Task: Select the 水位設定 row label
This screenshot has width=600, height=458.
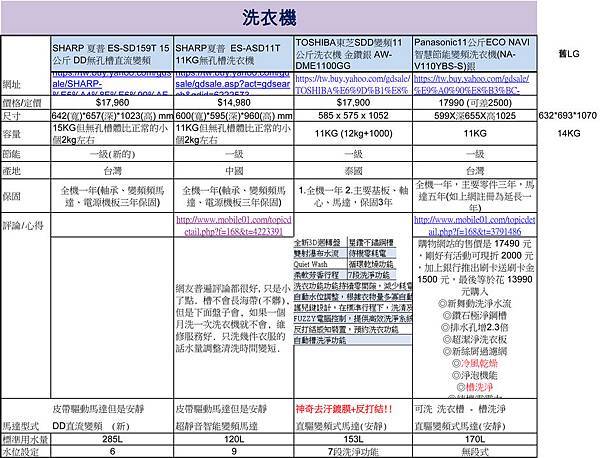Action: click(21, 452)
